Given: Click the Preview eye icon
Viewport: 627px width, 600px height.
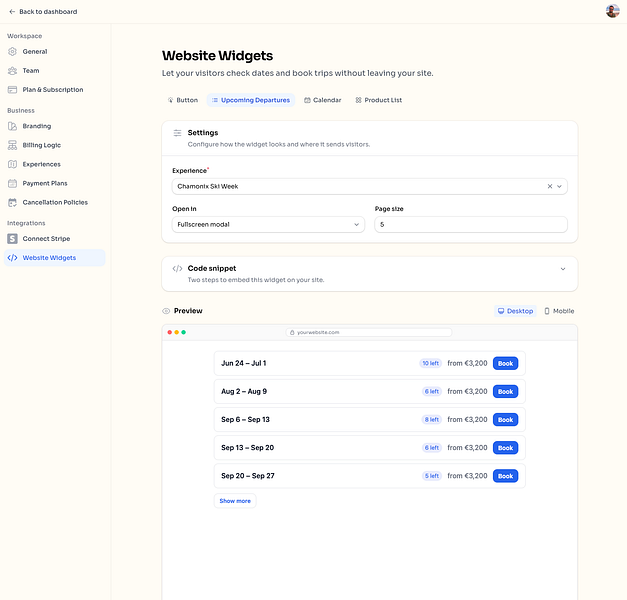Looking at the screenshot, I should click(166, 311).
